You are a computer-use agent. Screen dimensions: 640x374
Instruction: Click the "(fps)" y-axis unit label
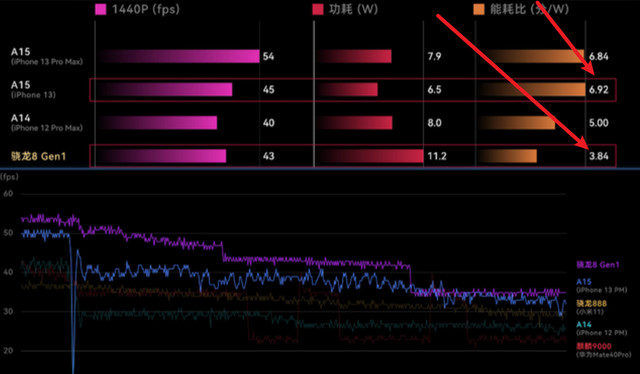pyautogui.click(x=9, y=177)
